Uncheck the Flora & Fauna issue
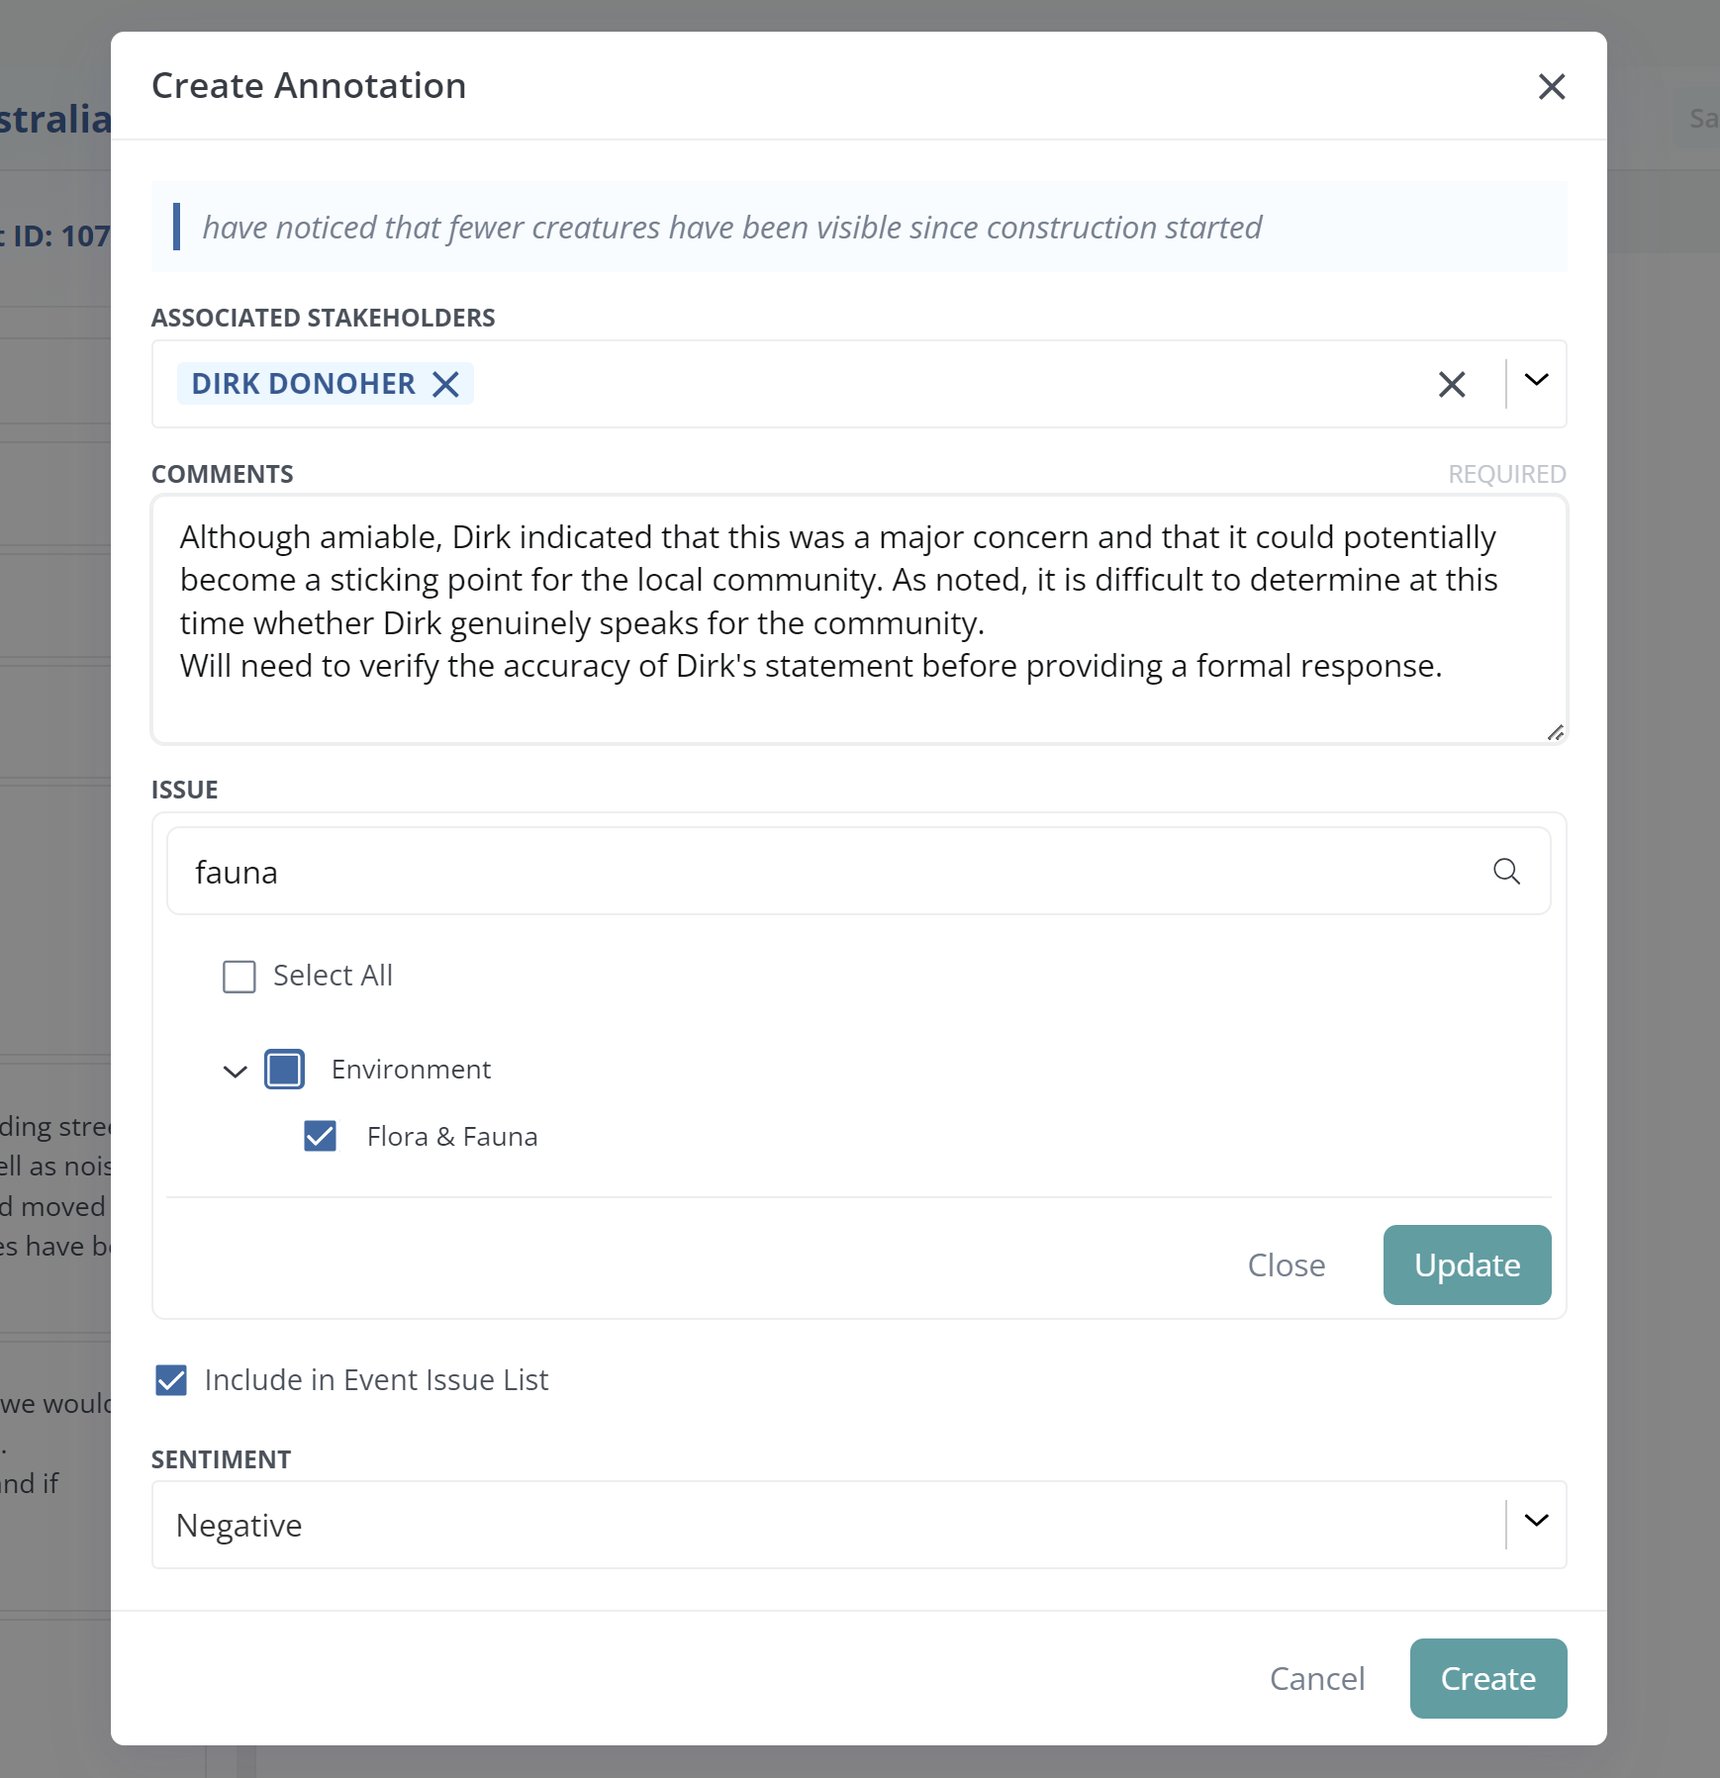This screenshot has width=1720, height=1778. coord(320,1136)
